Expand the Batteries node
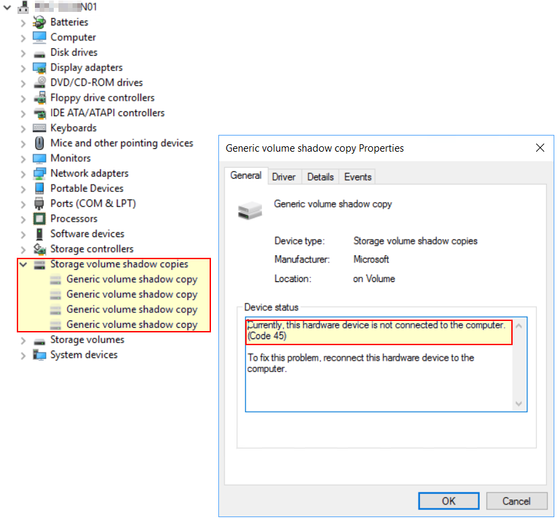This screenshot has height=519, width=559. coord(23,23)
